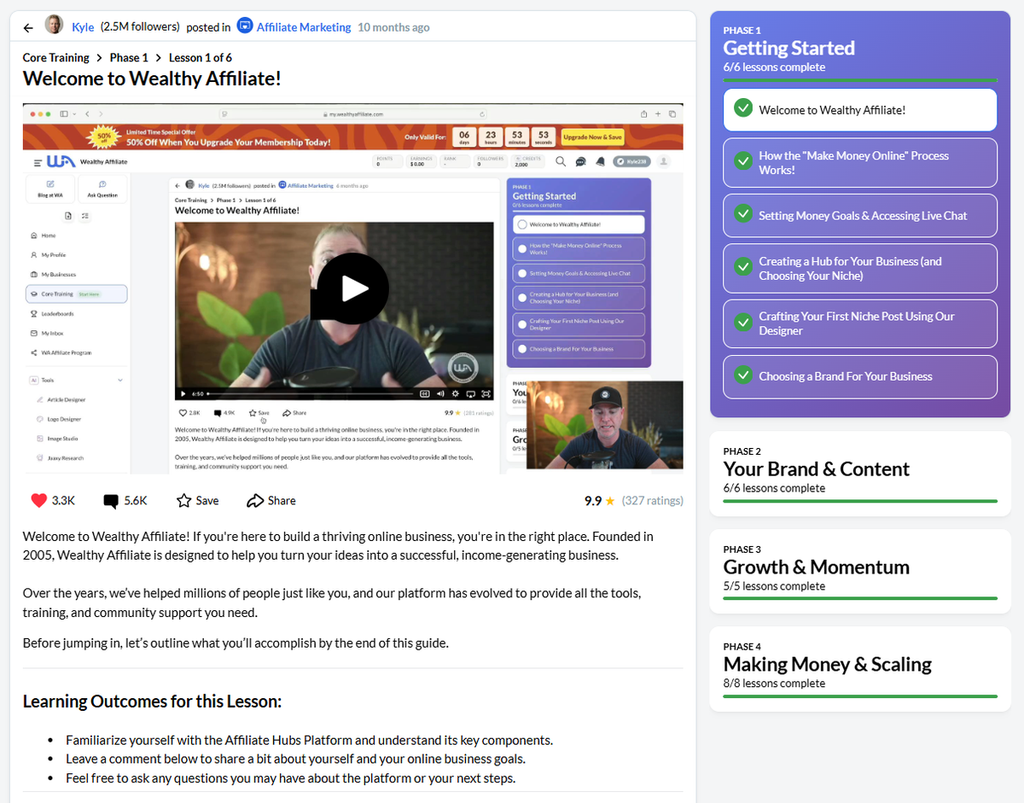Open the Affiliate Marketing category icon

click(245, 26)
